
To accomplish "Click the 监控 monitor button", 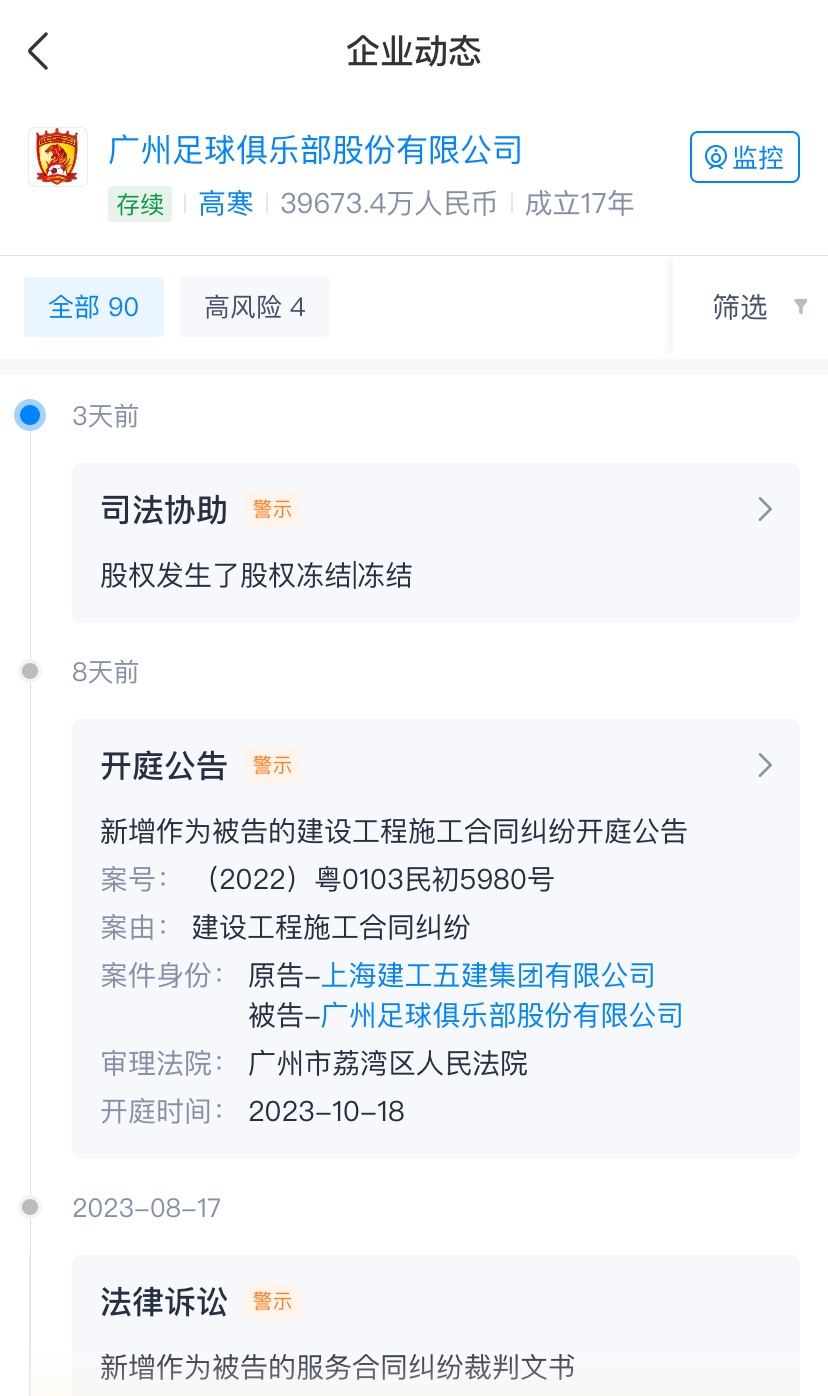I will (x=744, y=157).
